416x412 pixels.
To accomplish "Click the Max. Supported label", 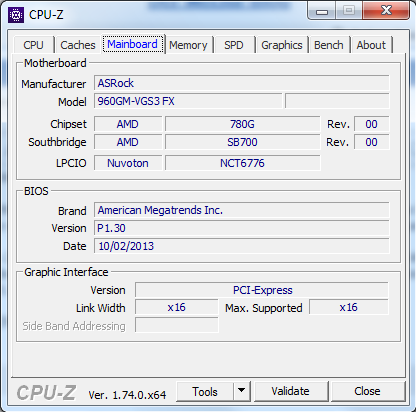I will [x=264, y=308].
